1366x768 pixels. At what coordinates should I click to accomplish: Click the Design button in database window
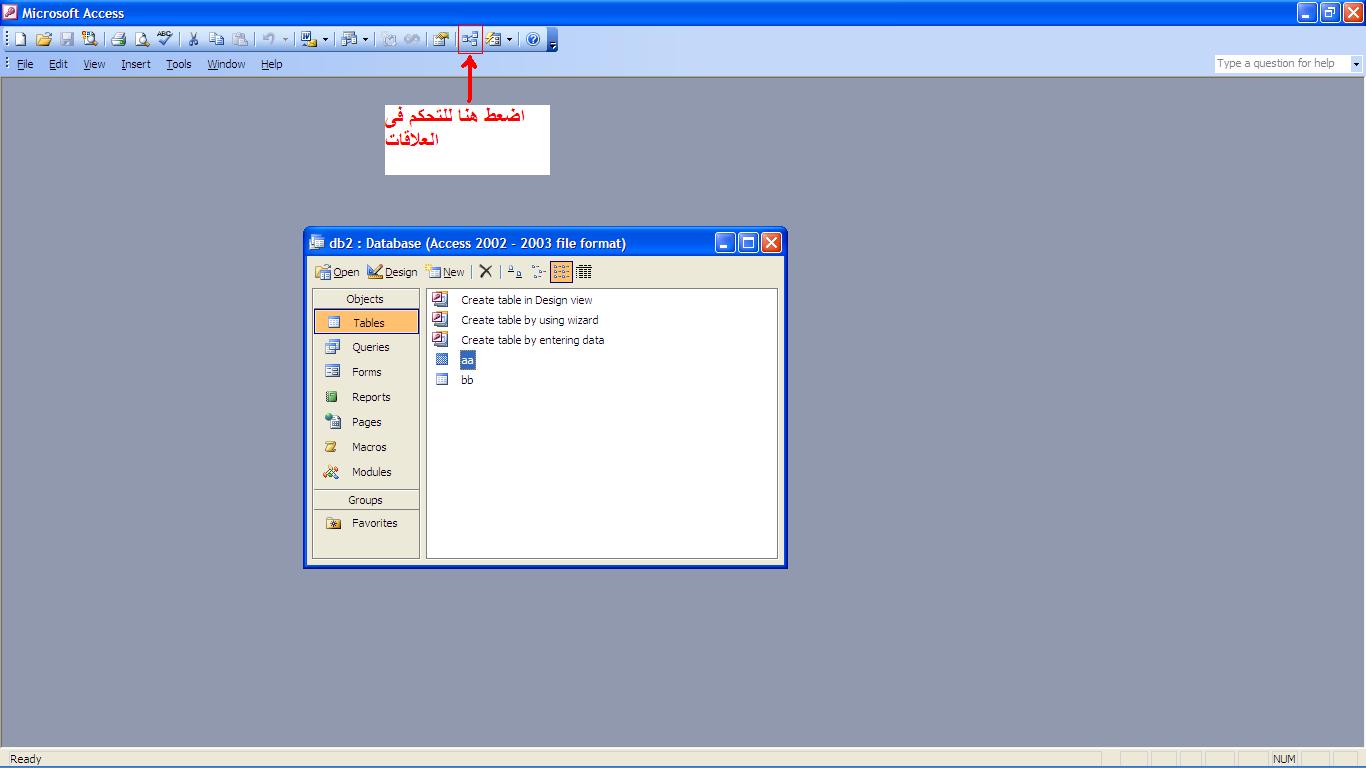click(x=392, y=271)
